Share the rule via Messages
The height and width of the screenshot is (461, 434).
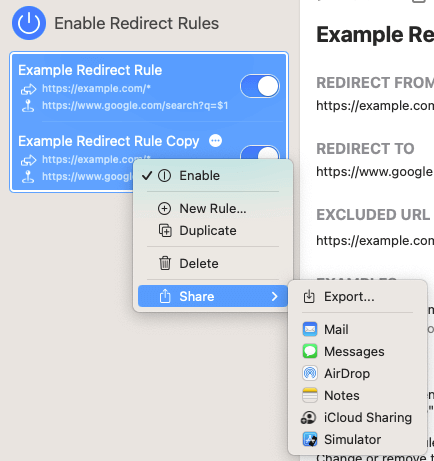(x=357, y=351)
